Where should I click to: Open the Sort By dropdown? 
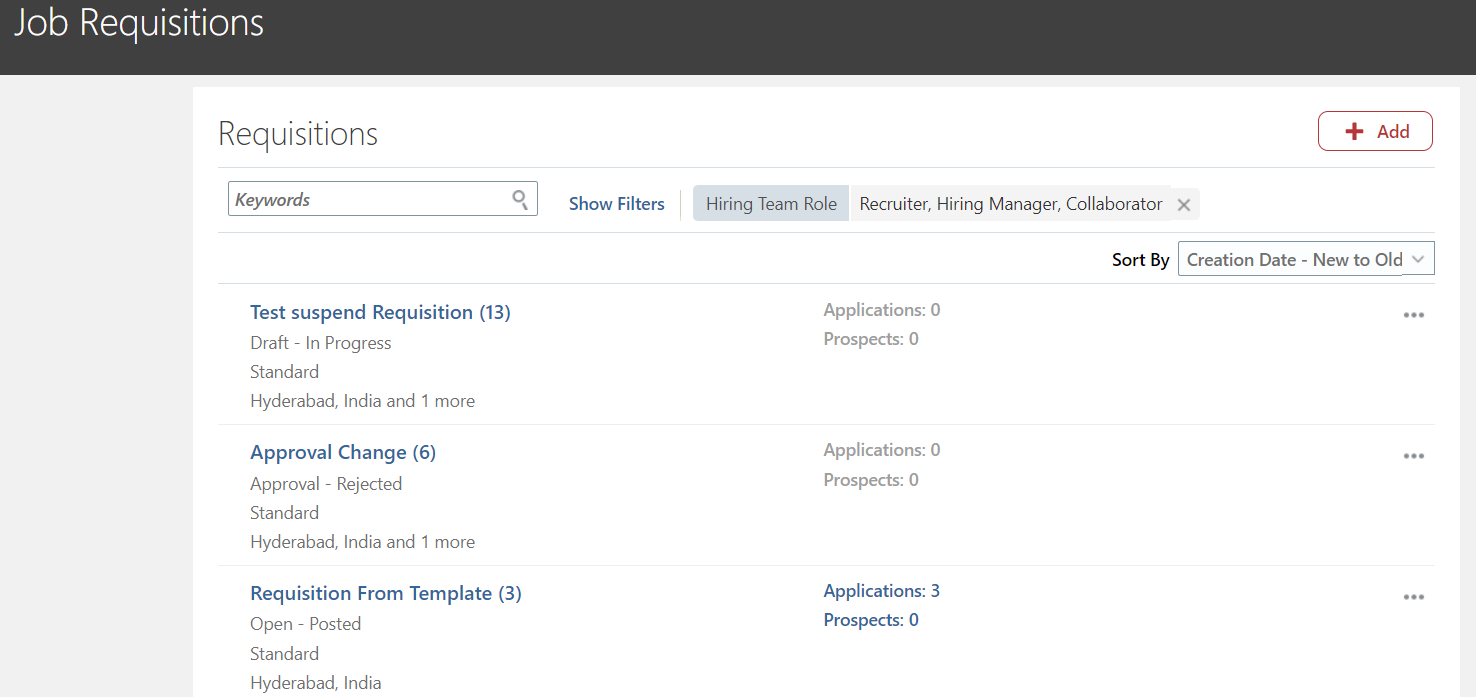[1306, 259]
